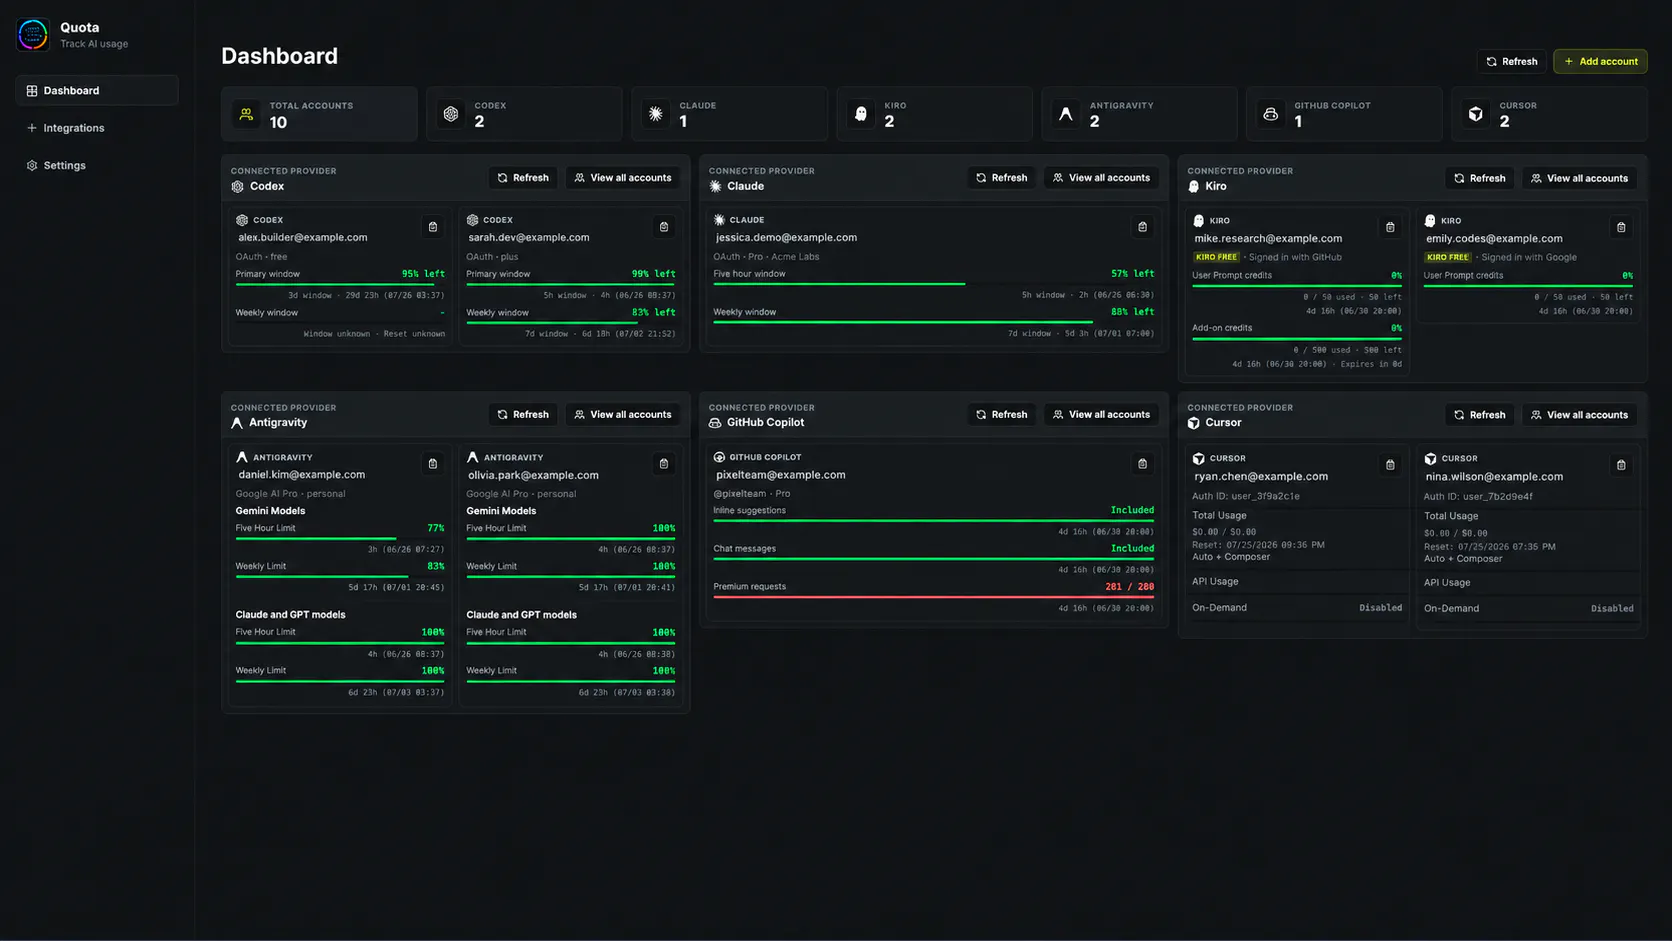Click trash icon on alex.builder Codex card
The height and width of the screenshot is (941, 1672).
tap(433, 227)
